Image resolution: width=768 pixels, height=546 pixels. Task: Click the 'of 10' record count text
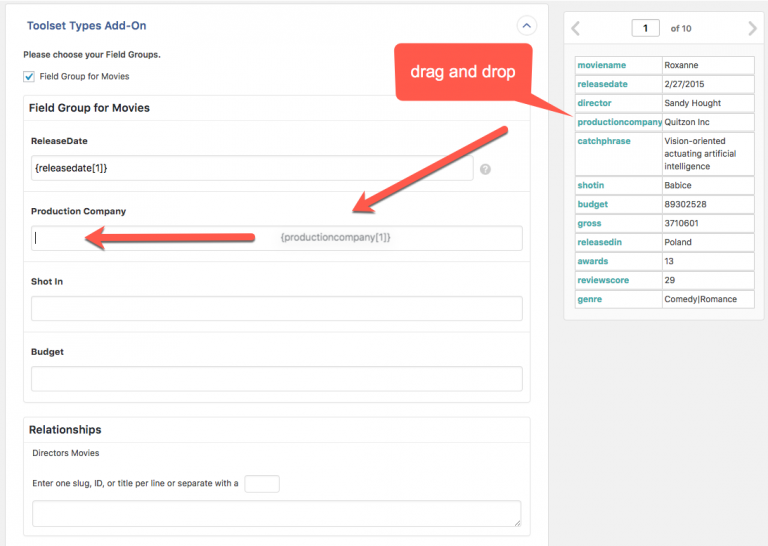click(x=681, y=28)
